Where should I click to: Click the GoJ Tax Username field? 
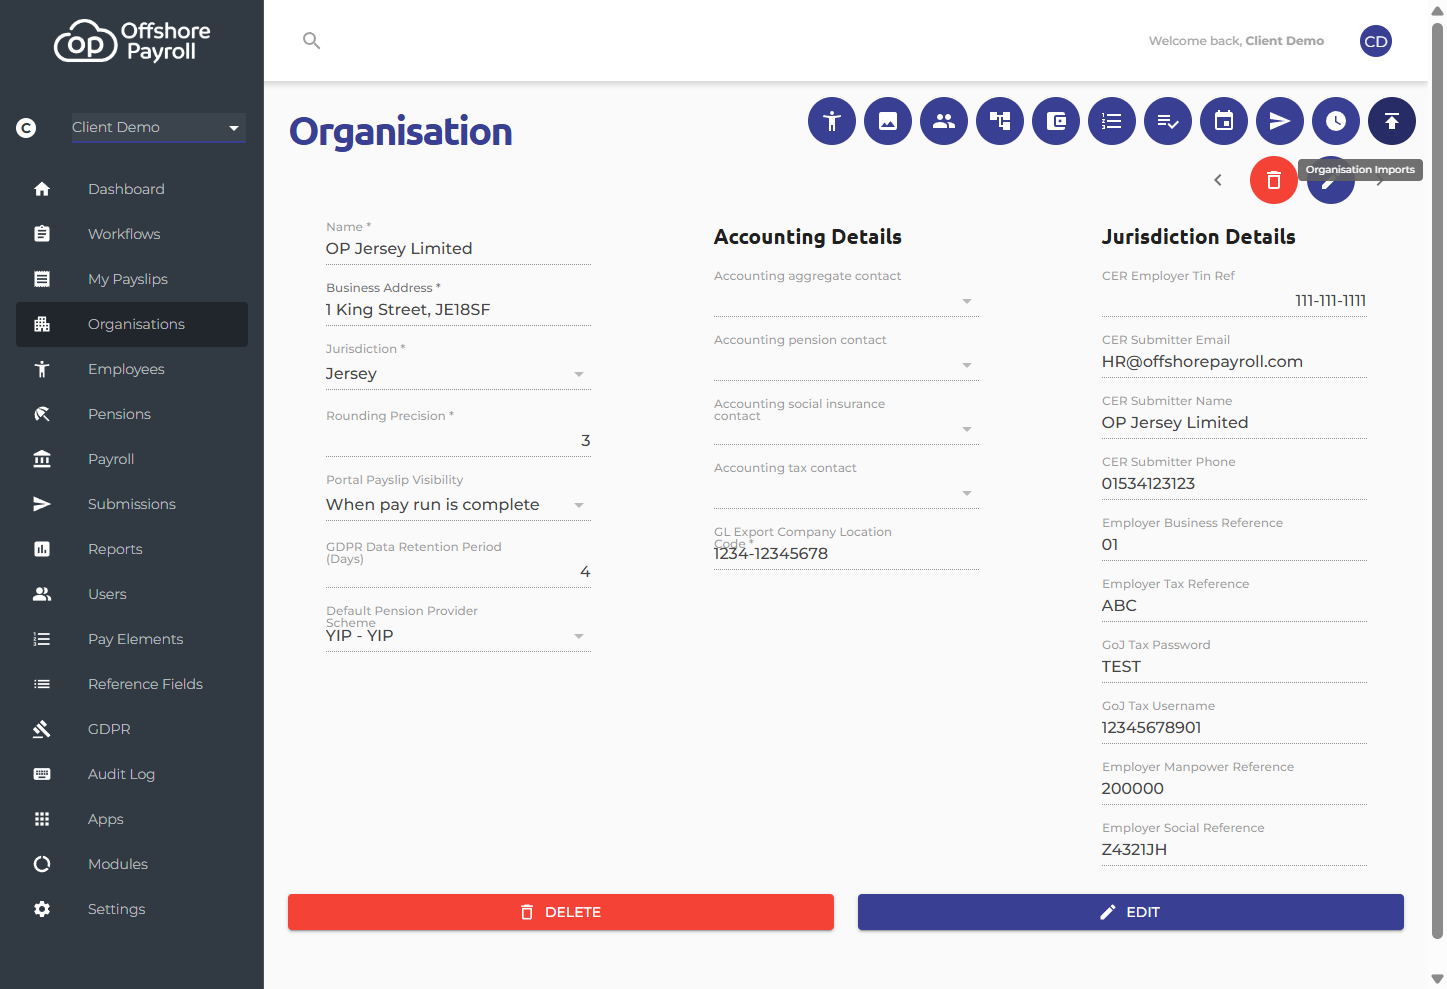[x=1234, y=727]
